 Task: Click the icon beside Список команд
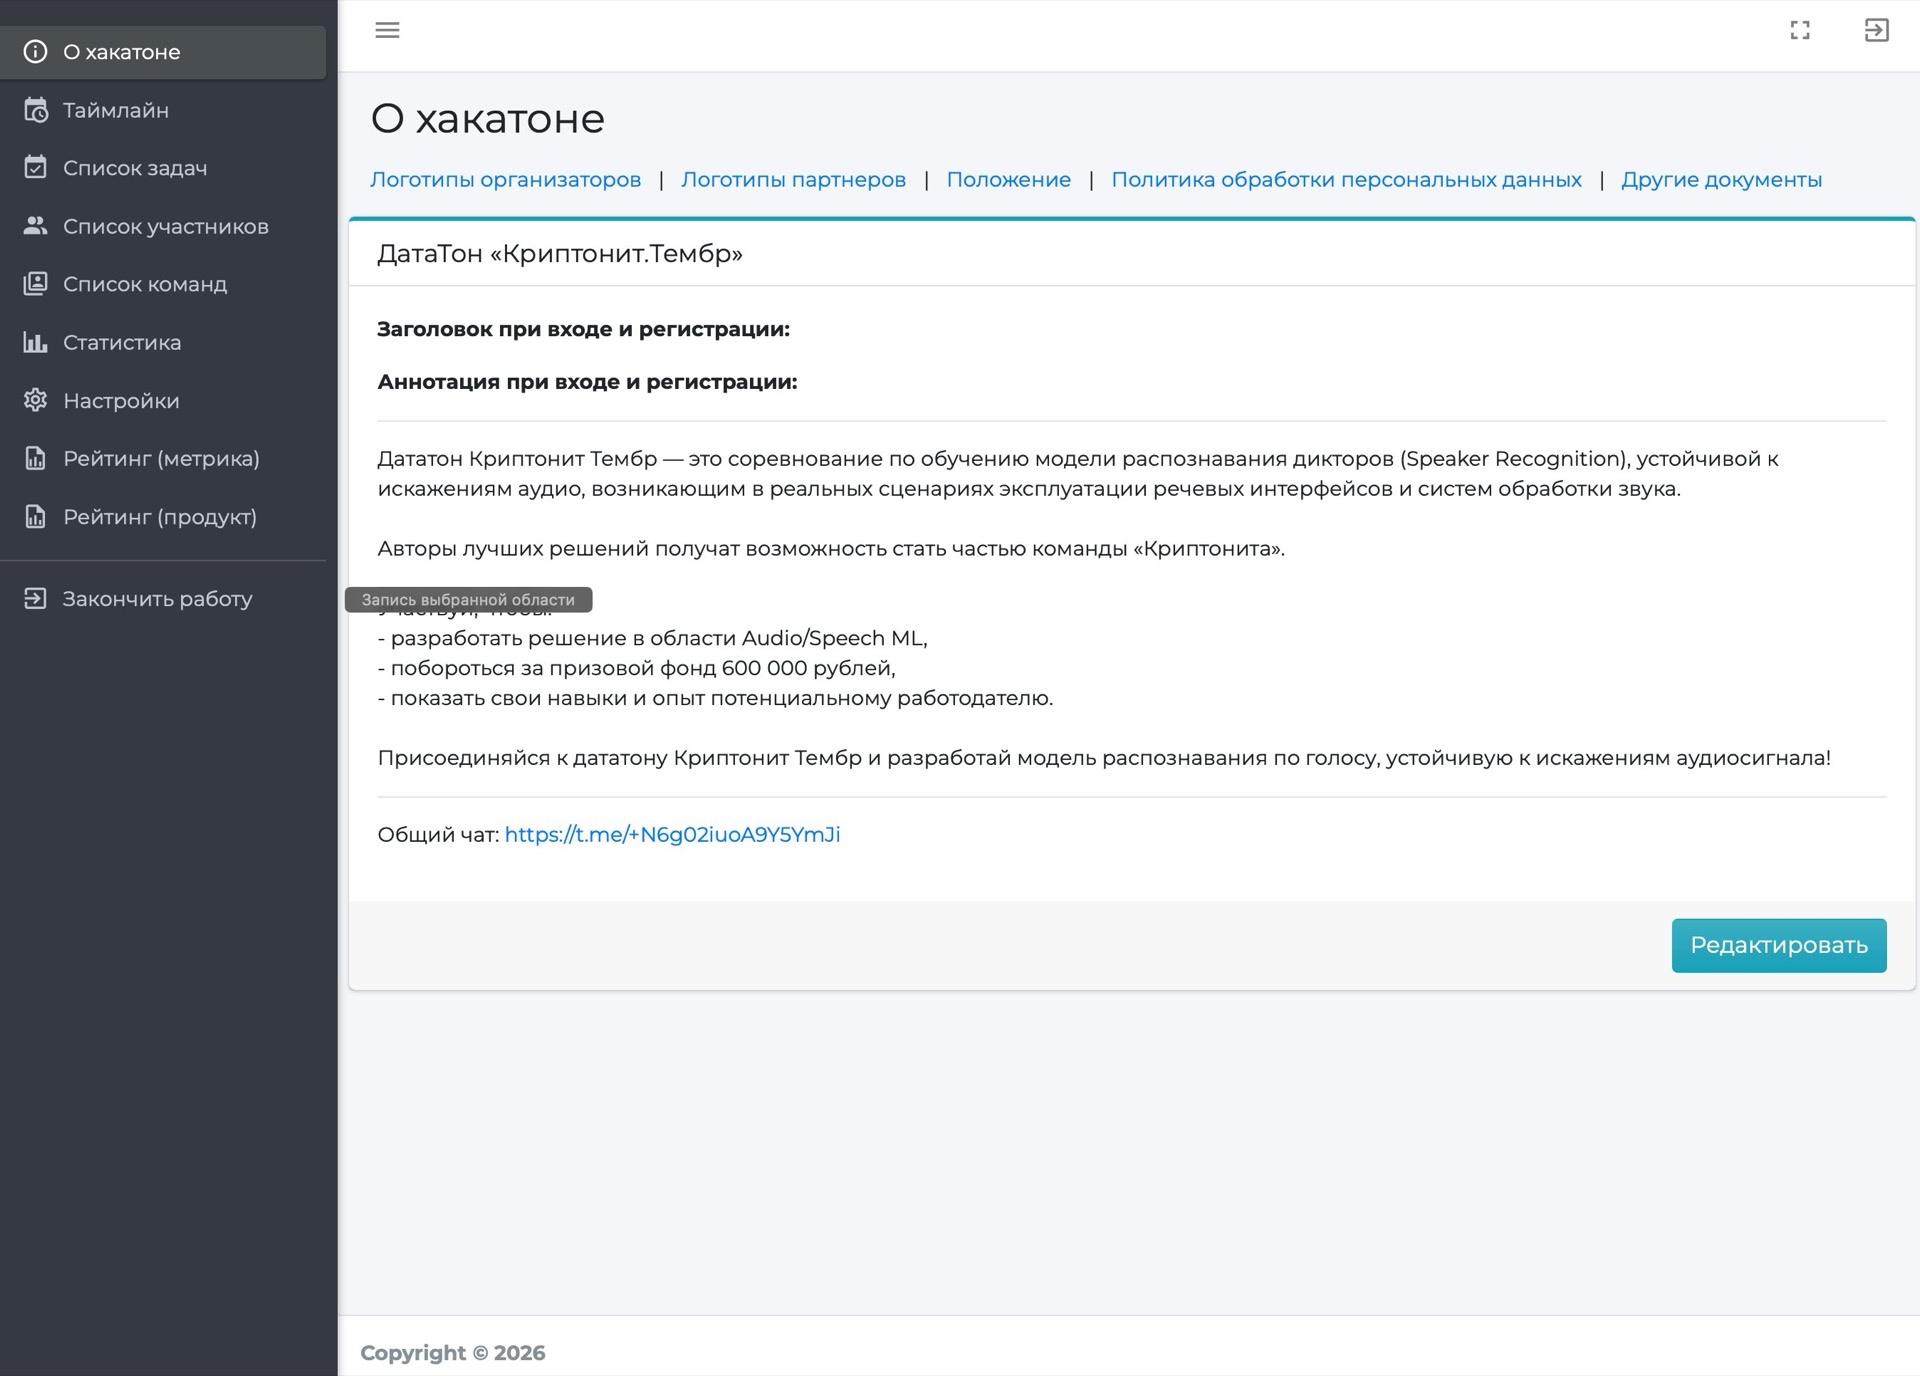[35, 284]
